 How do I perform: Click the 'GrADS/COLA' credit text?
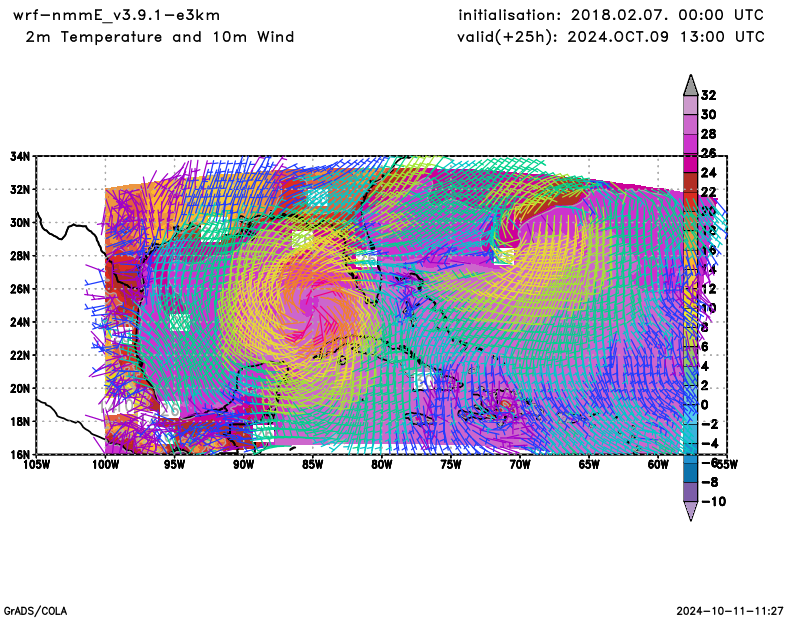point(35,611)
